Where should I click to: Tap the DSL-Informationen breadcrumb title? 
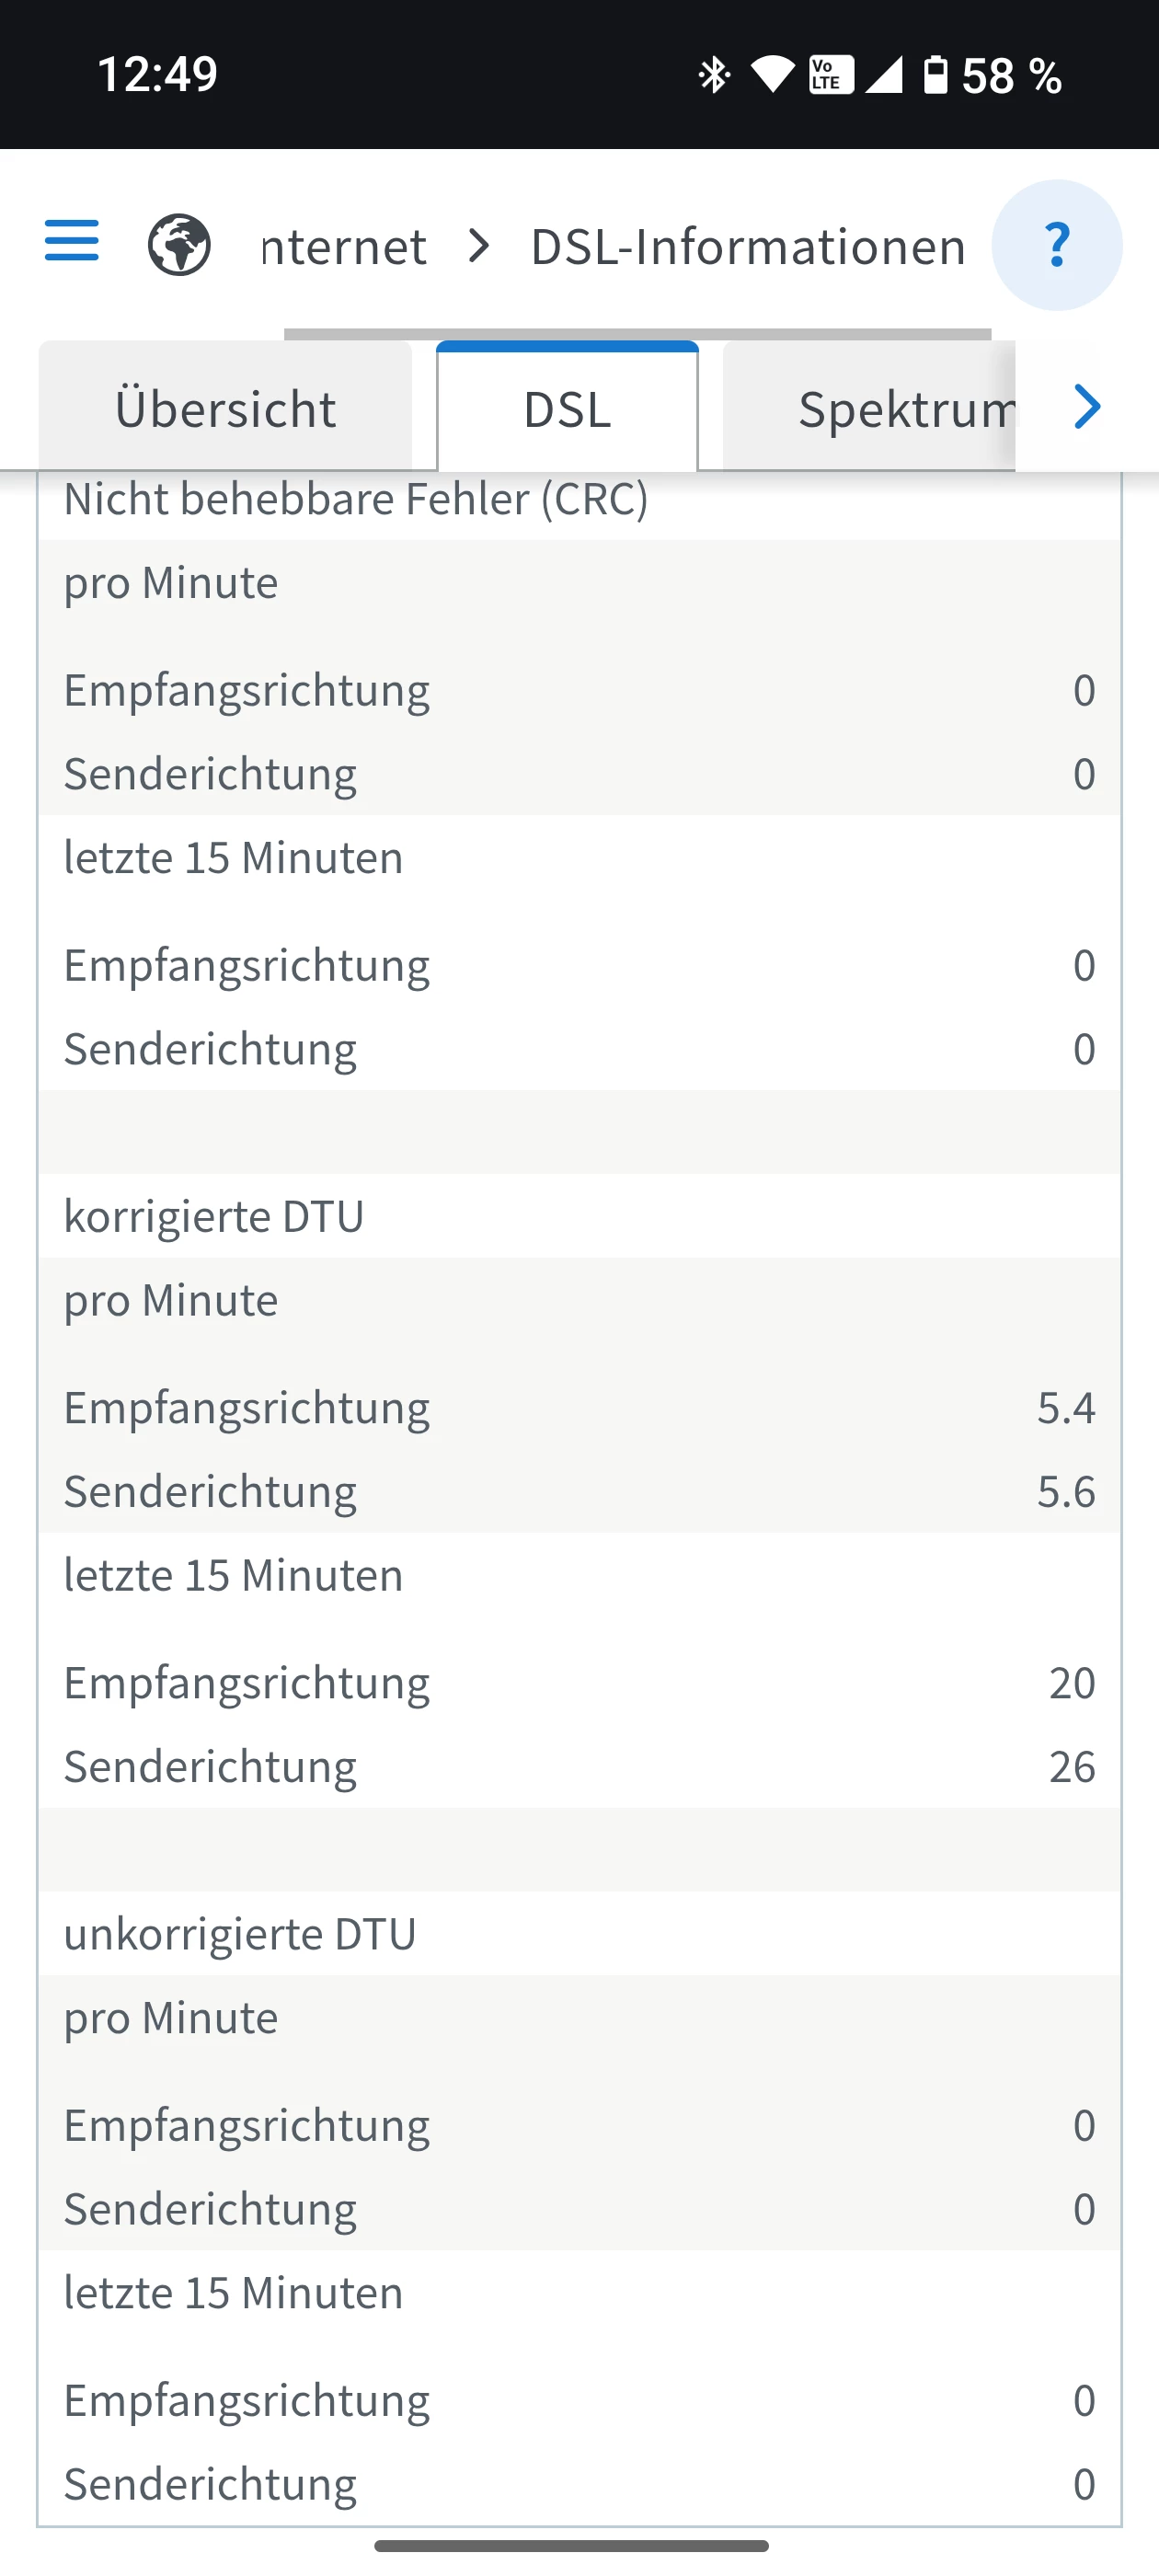(747, 246)
